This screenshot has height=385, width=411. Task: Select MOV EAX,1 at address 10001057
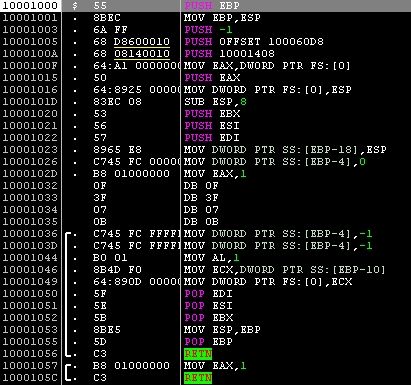click(215, 366)
